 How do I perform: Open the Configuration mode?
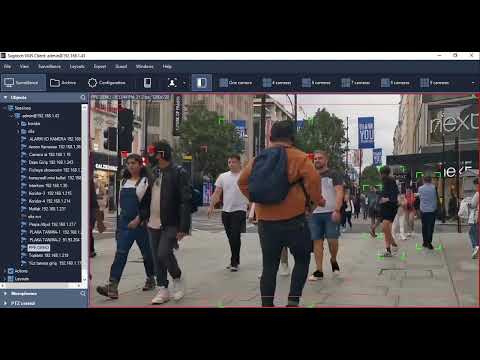tap(107, 83)
